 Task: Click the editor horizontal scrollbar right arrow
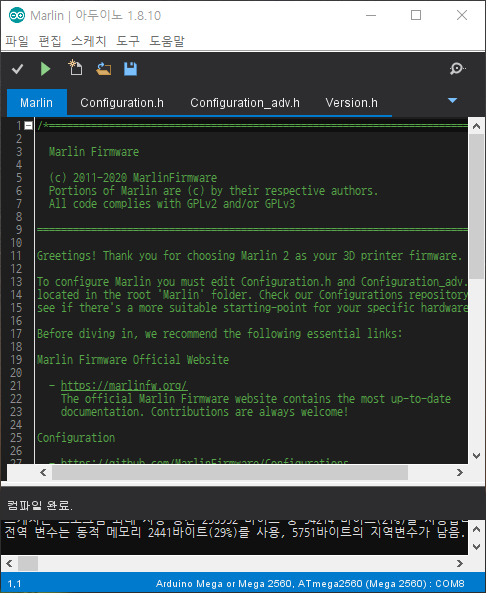pos(460,472)
